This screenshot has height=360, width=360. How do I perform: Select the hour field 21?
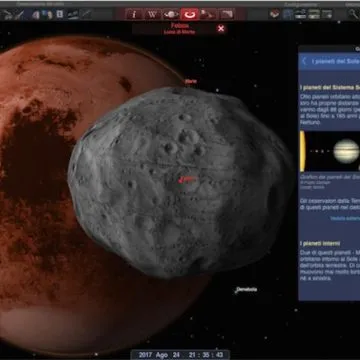point(191,355)
